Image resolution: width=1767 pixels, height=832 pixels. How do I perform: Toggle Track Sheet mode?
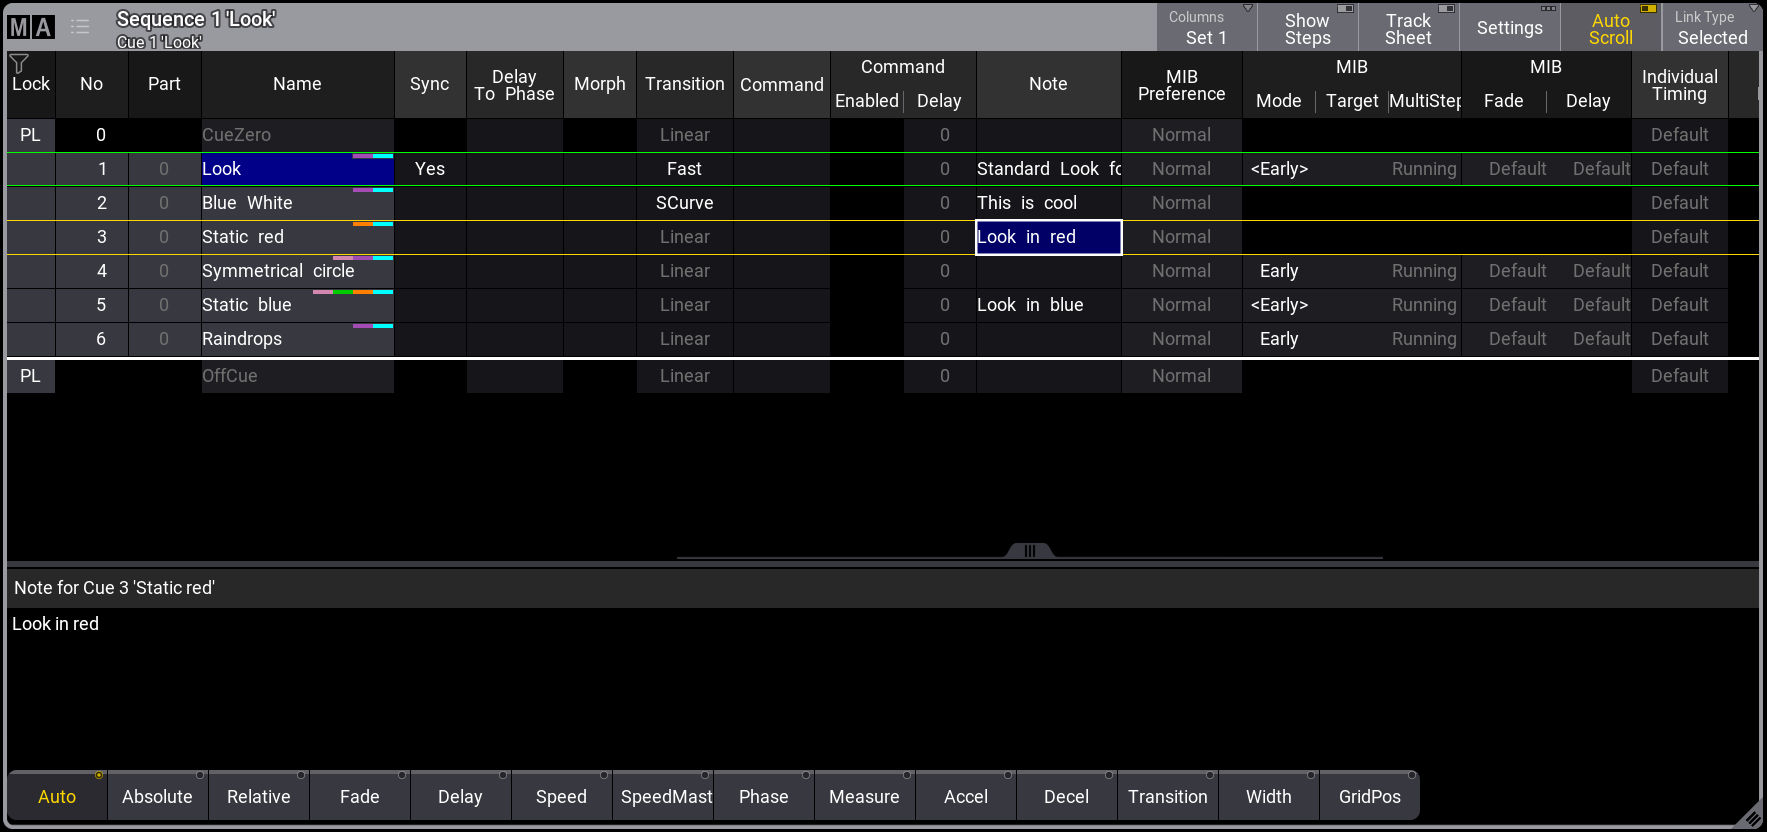click(x=1408, y=28)
